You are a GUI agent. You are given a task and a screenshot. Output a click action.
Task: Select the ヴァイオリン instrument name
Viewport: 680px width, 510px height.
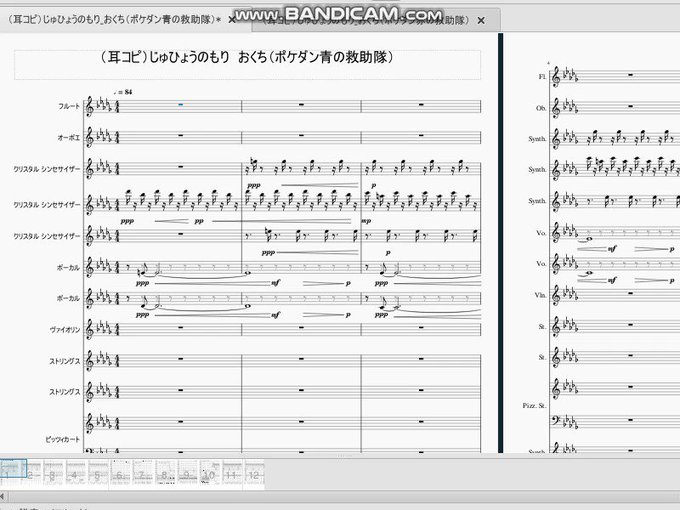(65, 330)
